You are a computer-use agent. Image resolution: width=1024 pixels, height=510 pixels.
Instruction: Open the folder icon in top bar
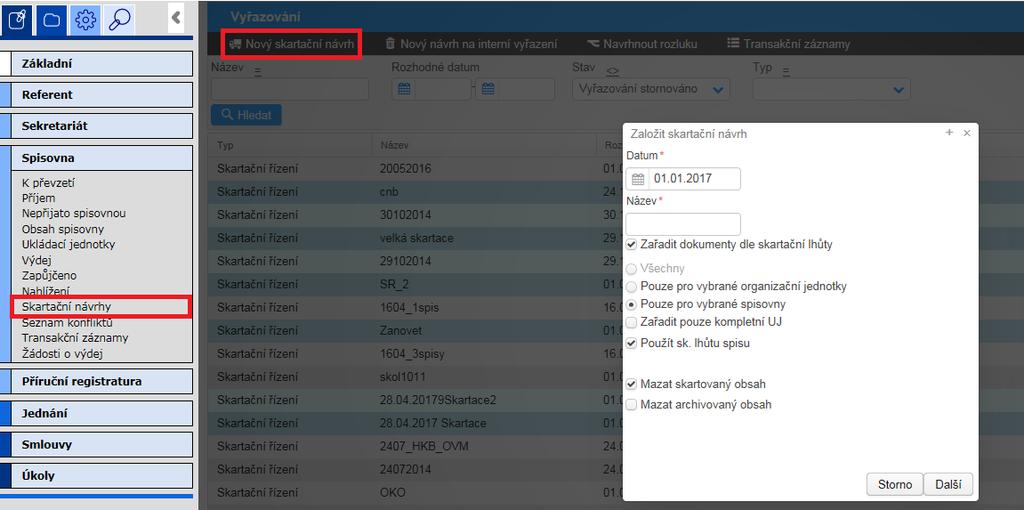click(52, 20)
